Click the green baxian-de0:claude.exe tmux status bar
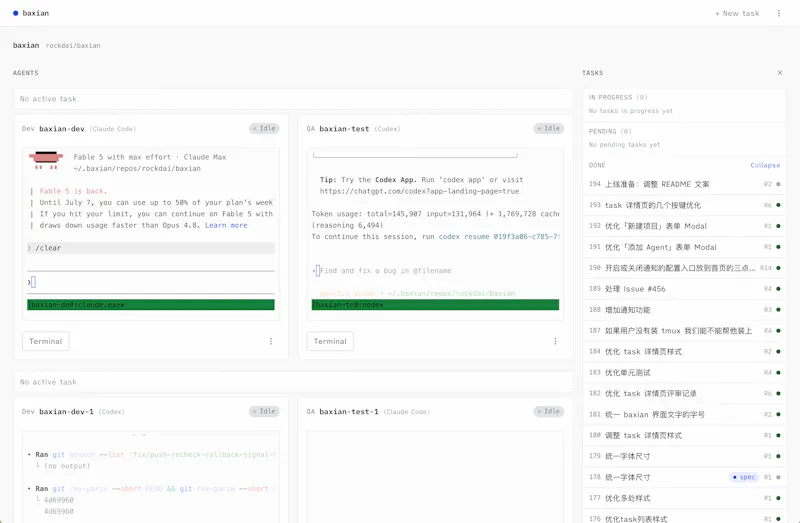The width and height of the screenshot is (800, 523). (x=151, y=305)
